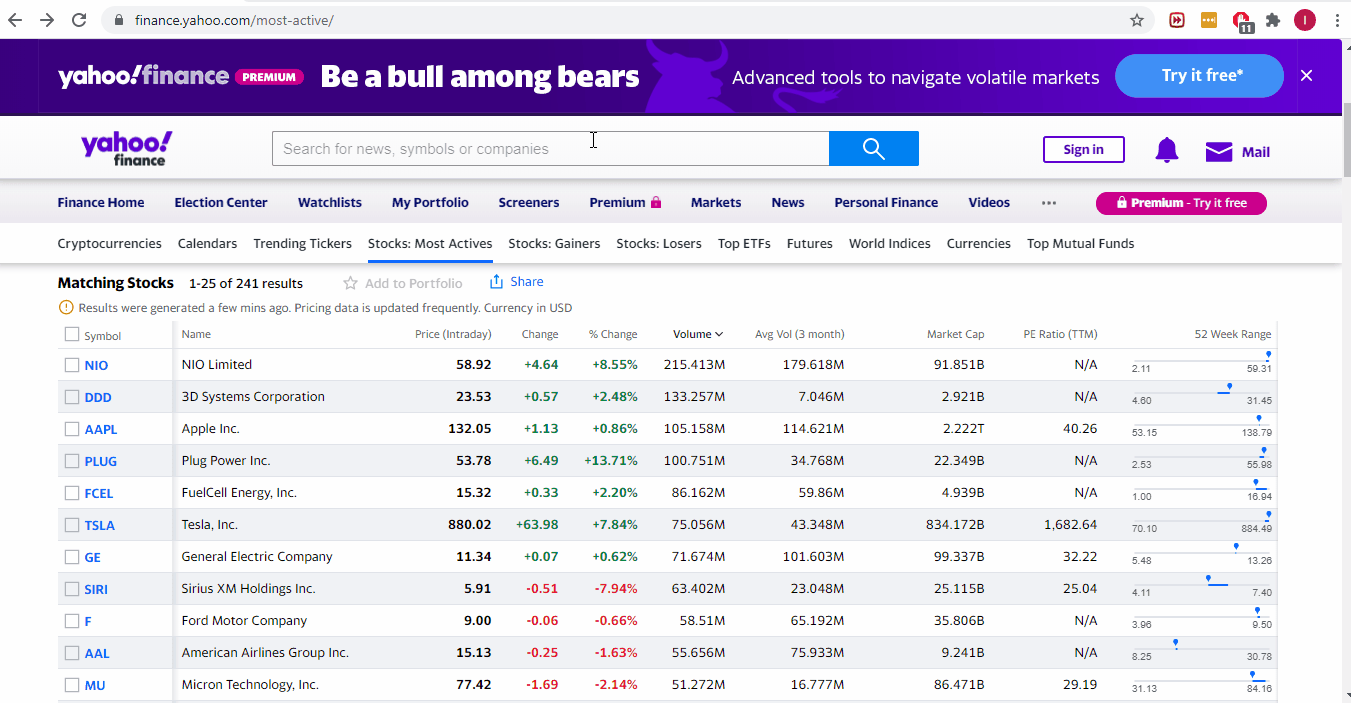Switch to World Indices tab
Image resolution: width=1351 pixels, height=703 pixels.
[890, 244]
